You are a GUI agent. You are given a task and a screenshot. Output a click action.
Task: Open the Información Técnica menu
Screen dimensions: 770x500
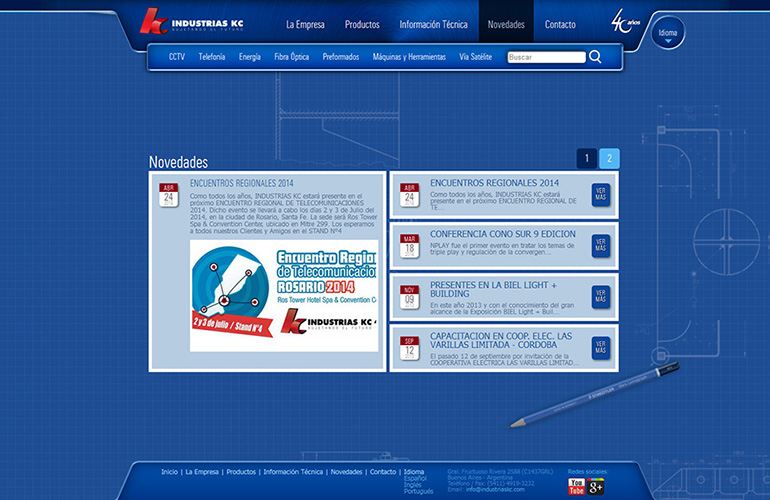tap(433, 25)
